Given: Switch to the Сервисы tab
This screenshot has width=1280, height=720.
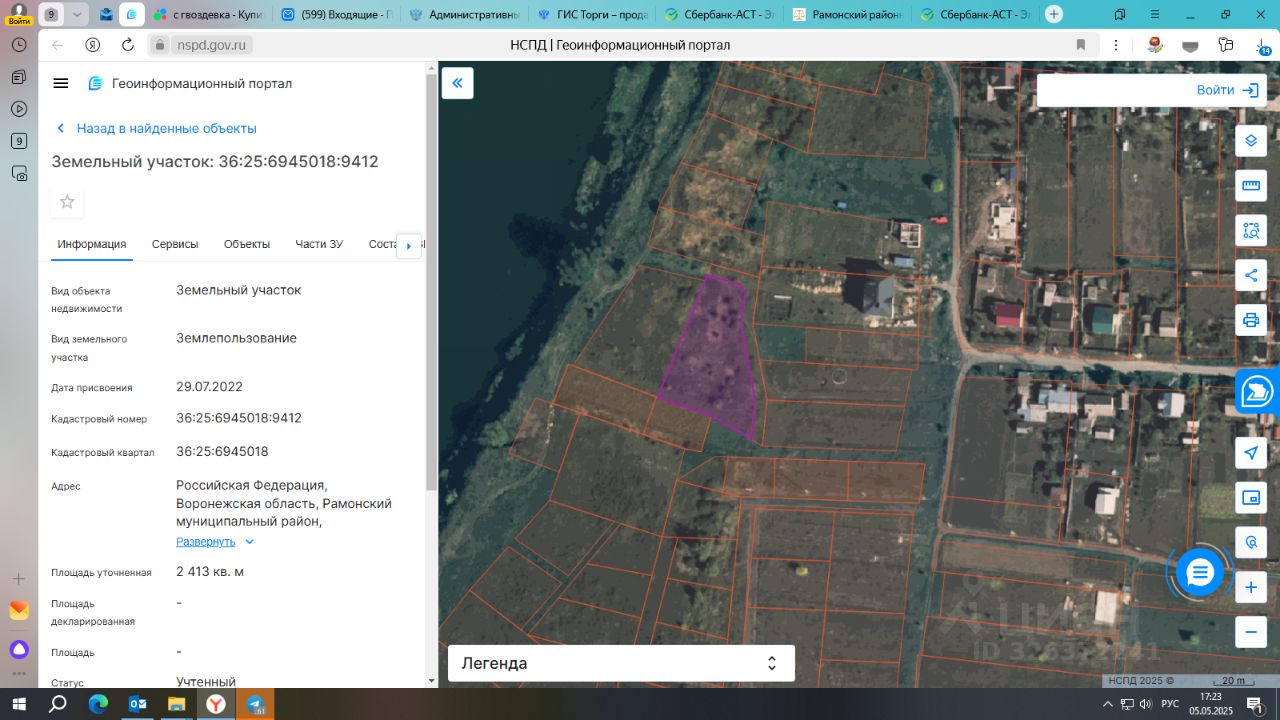Looking at the screenshot, I should point(175,244).
